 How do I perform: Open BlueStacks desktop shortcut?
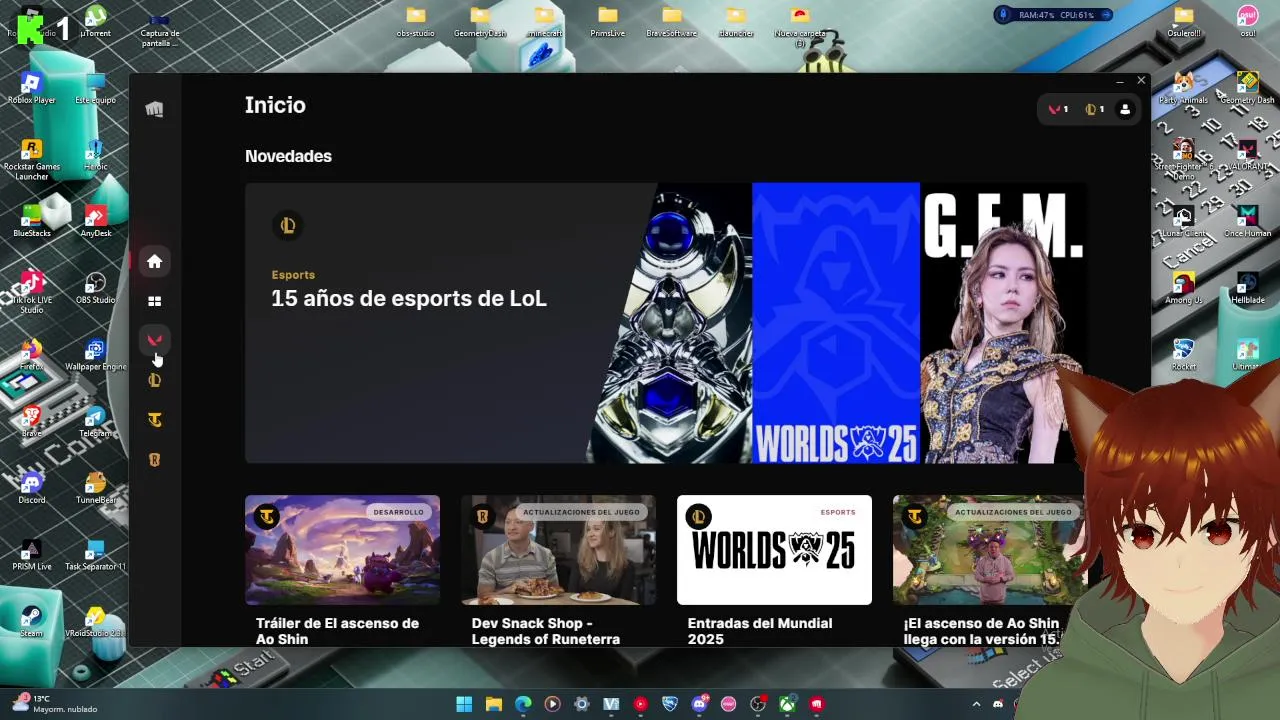32,221
